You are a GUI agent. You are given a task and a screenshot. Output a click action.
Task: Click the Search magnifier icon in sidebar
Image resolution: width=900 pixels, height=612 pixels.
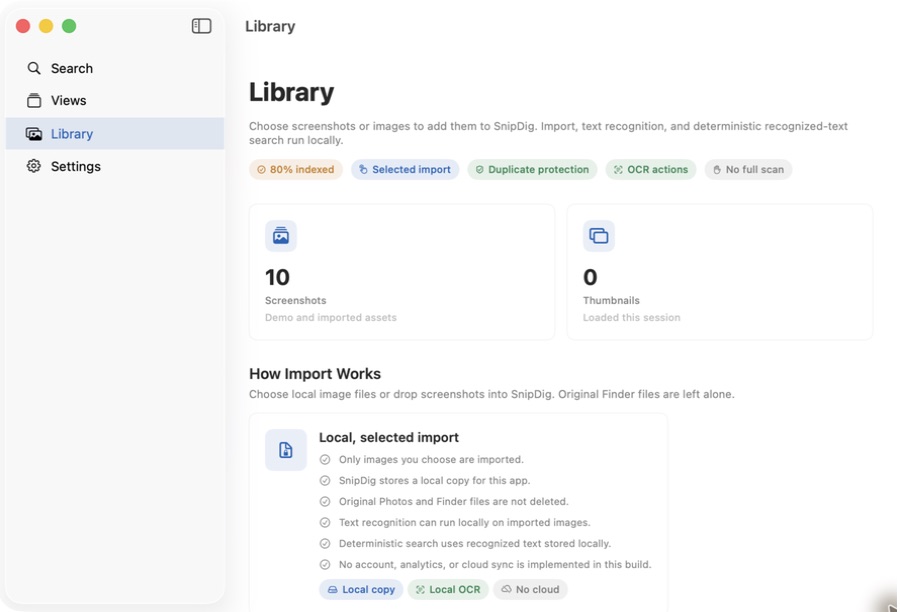(34, 68)
